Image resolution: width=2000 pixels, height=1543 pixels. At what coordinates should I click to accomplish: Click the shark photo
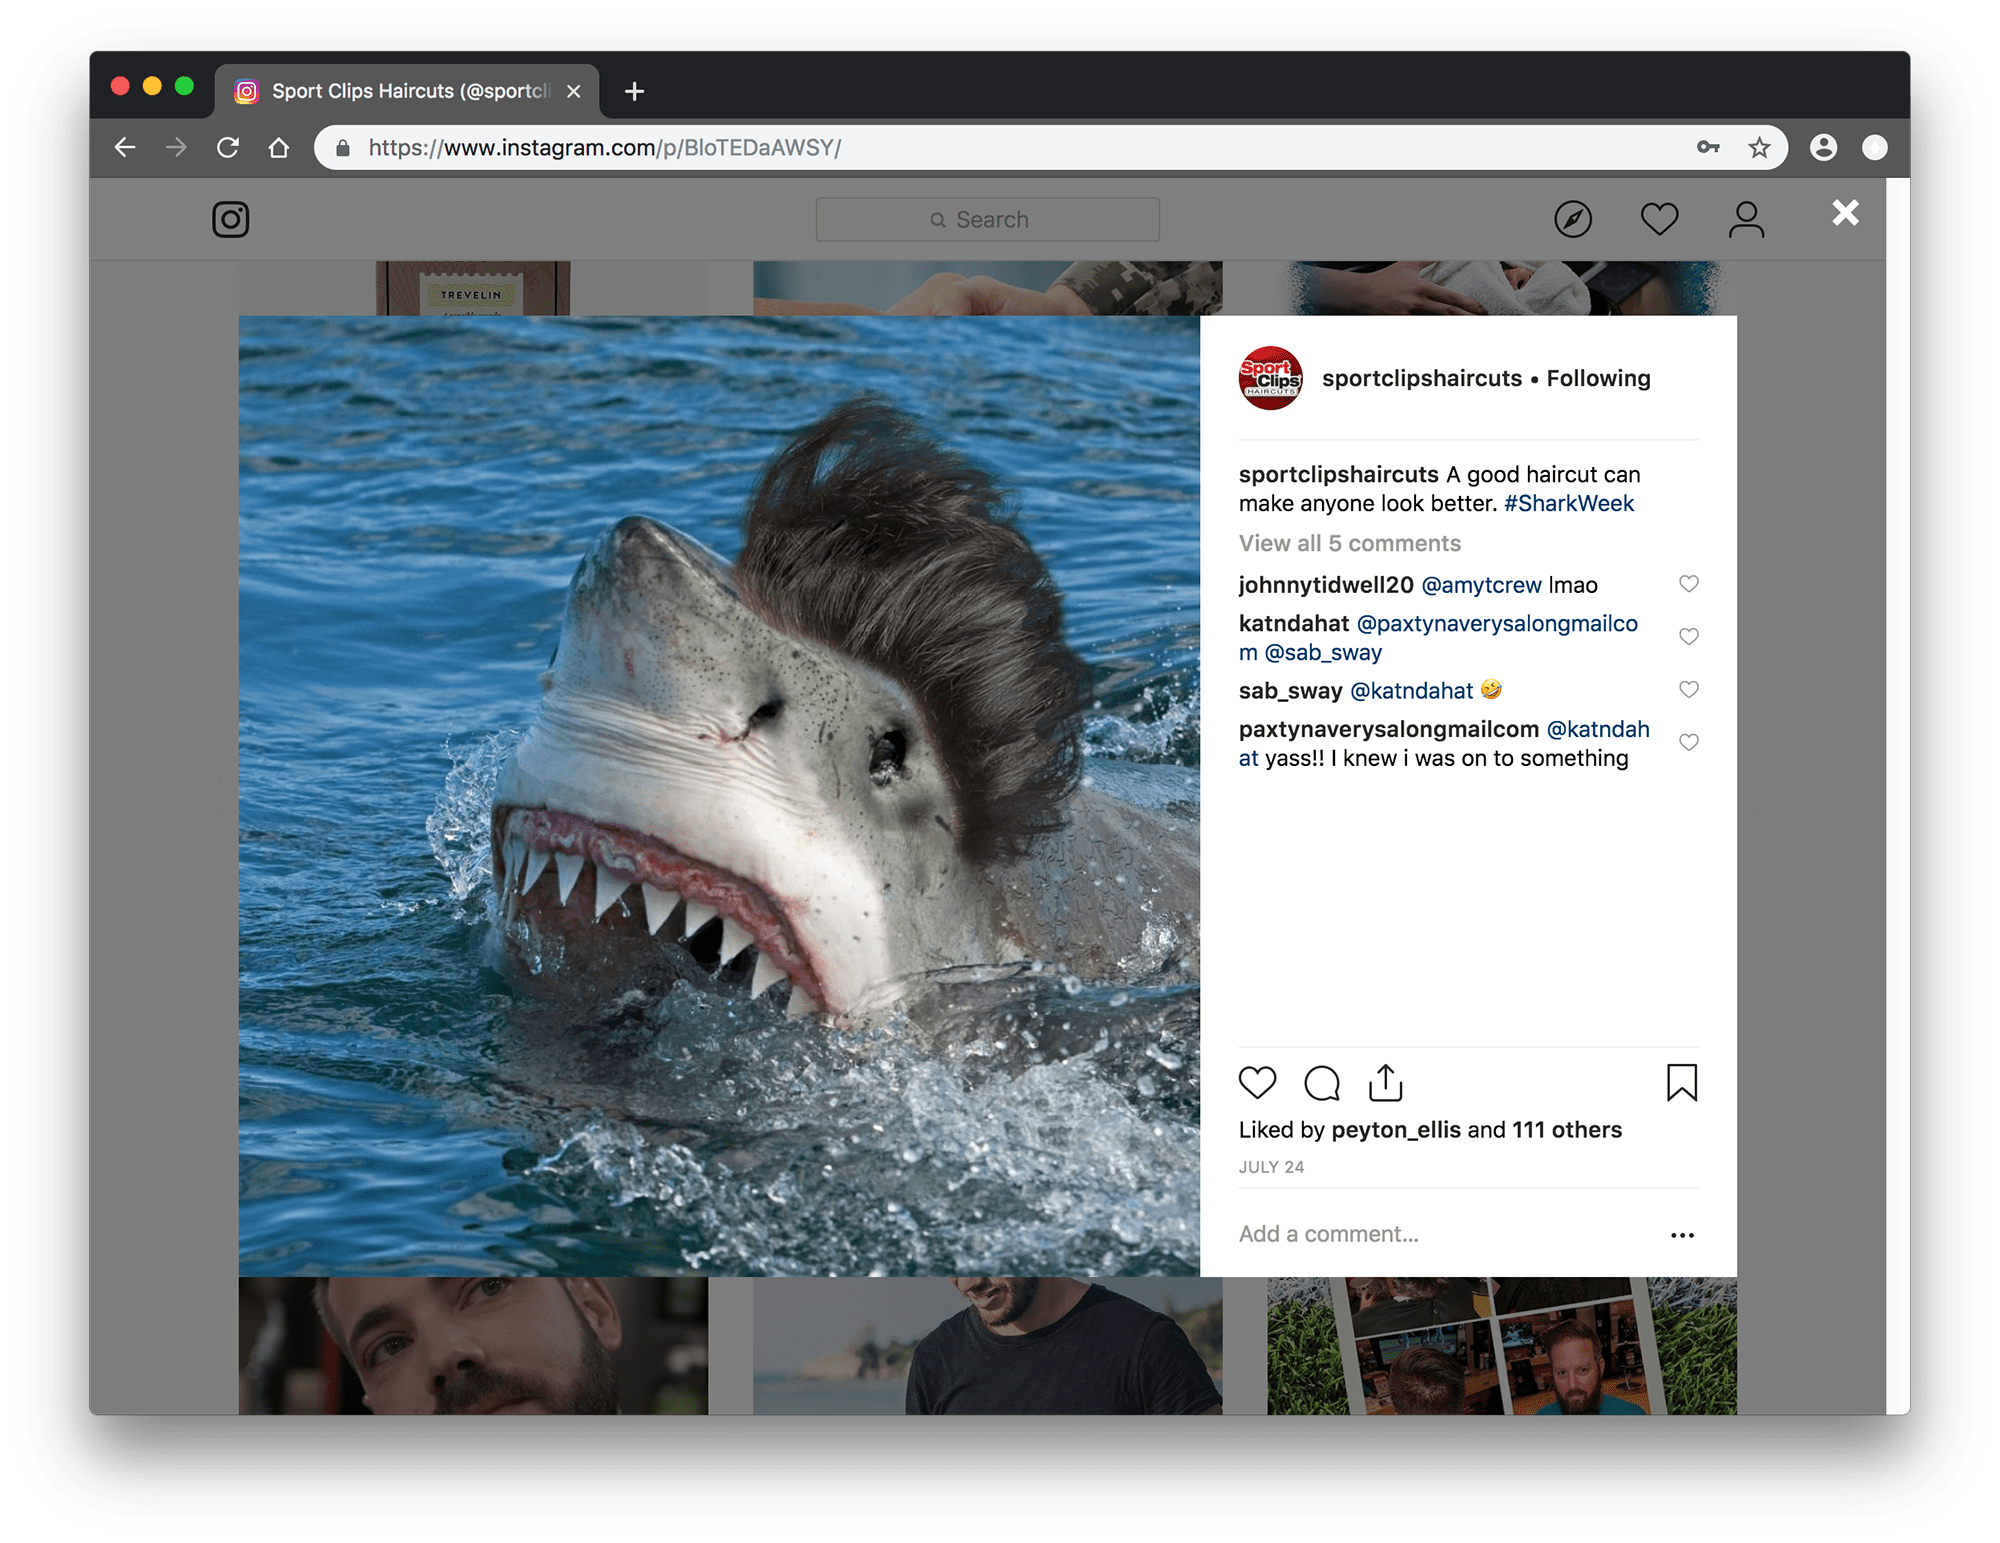719,796
